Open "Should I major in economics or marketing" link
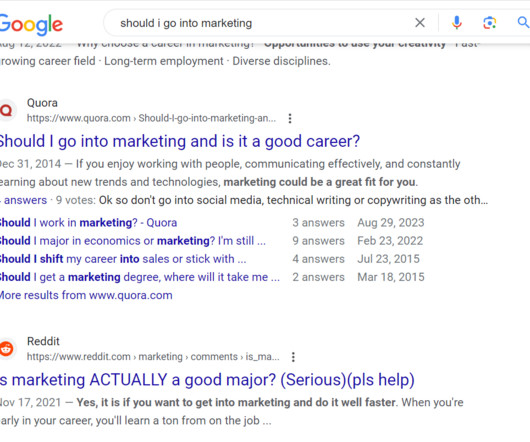The height and width of the screenshot is (442, 530). 133,241
